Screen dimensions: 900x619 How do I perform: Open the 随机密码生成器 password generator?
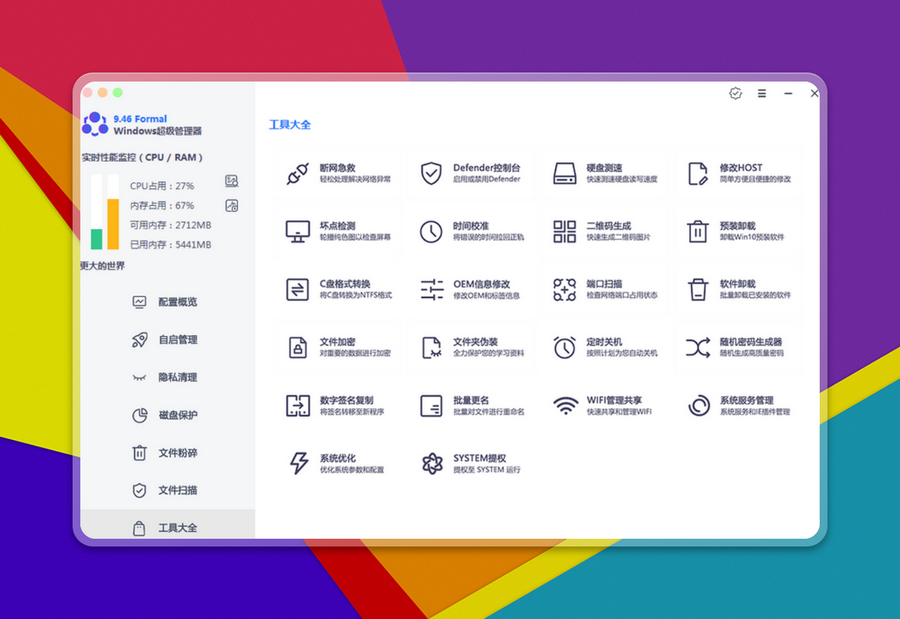pos(738,347)
